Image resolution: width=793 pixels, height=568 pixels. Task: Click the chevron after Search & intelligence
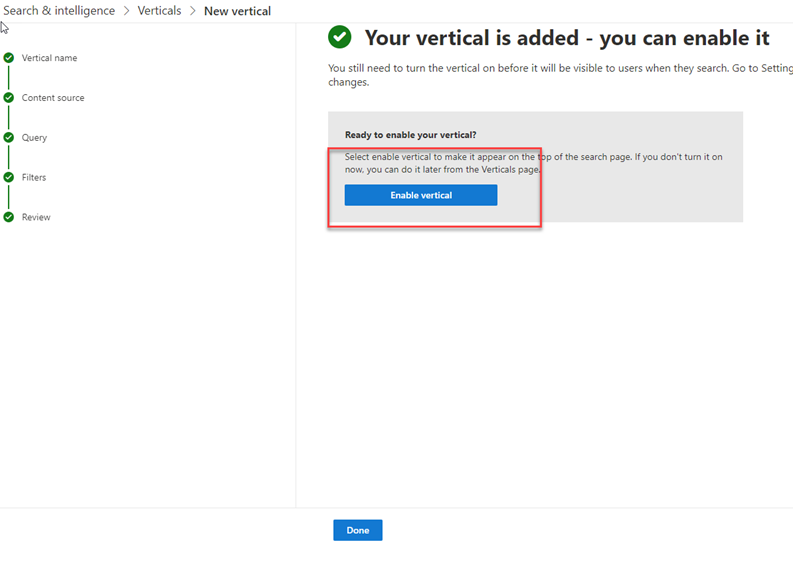126,11
